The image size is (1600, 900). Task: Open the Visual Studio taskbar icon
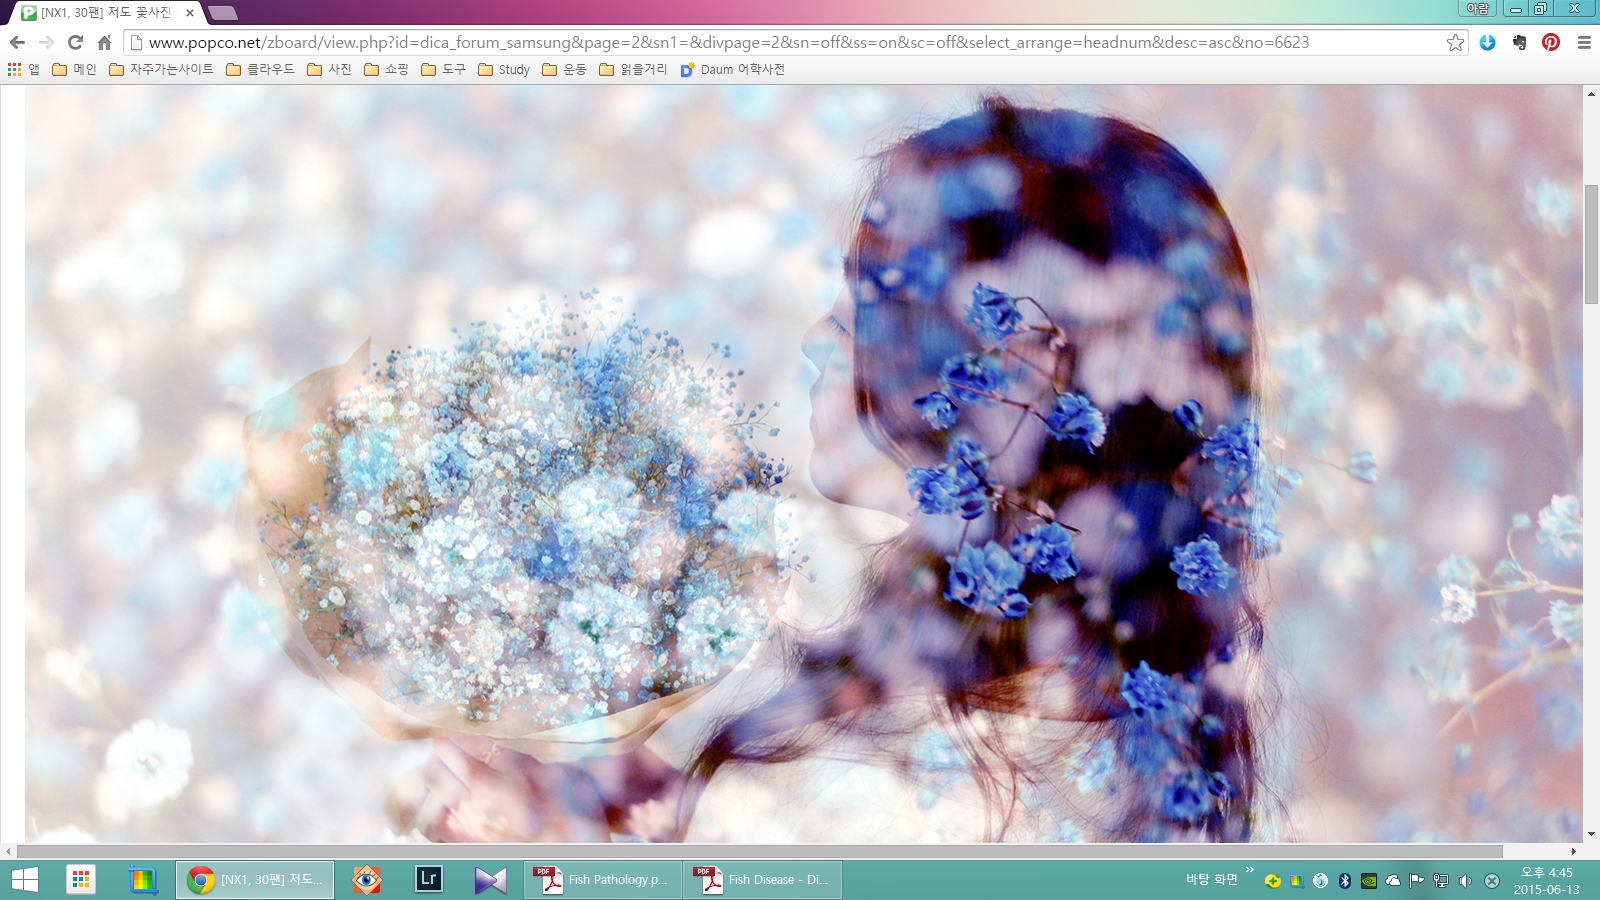tap(490, 880)
